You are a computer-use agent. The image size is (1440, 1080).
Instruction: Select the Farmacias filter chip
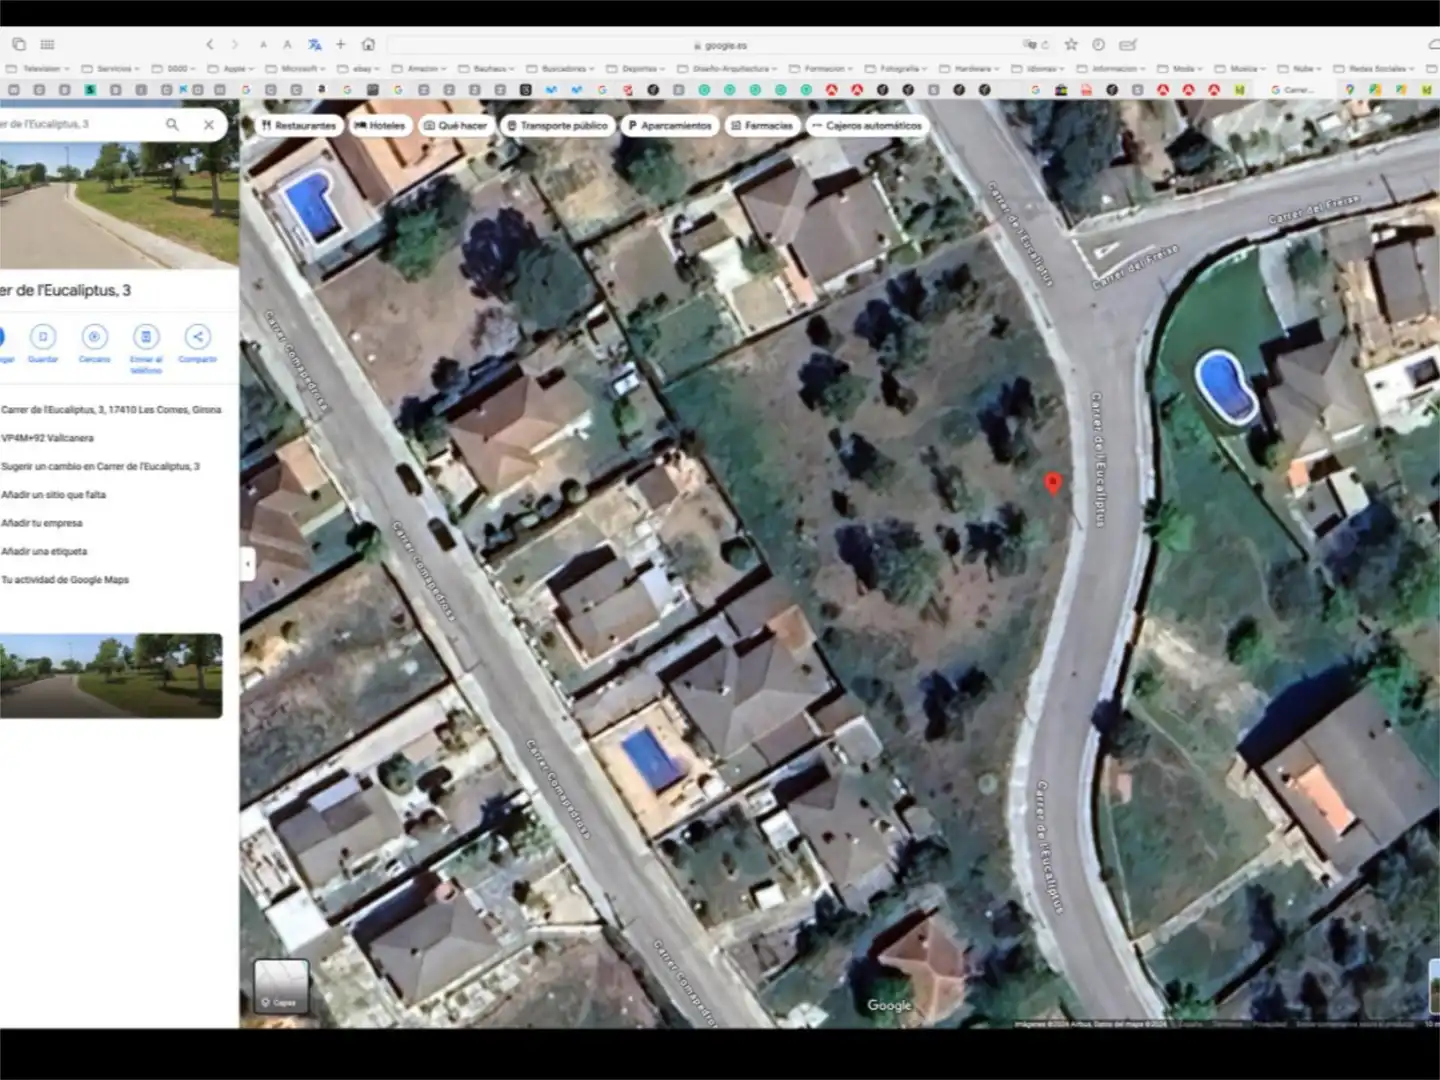click(762, 126)
